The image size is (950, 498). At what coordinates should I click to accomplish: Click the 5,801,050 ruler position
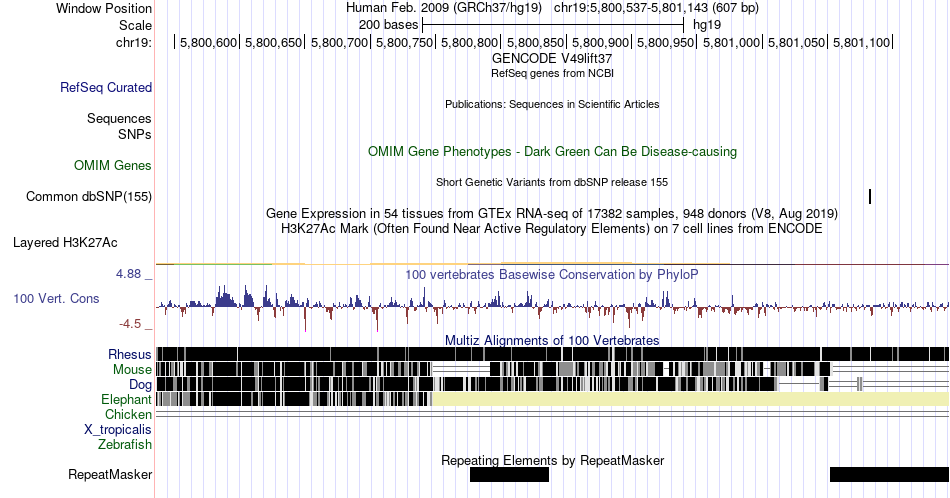[796, 42]
